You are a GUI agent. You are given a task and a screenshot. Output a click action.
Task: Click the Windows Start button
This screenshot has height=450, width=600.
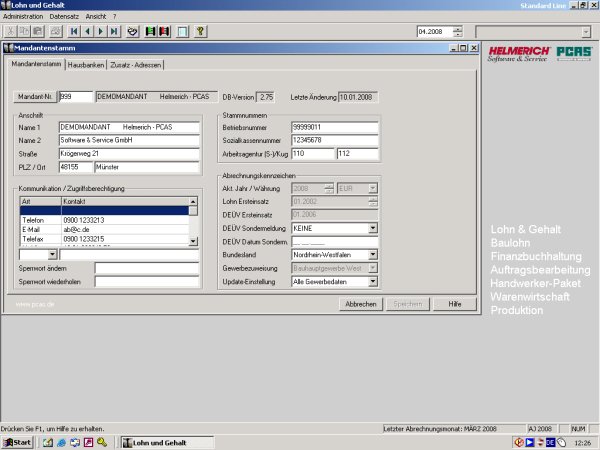pyautogui.click(x=17, y=442)
